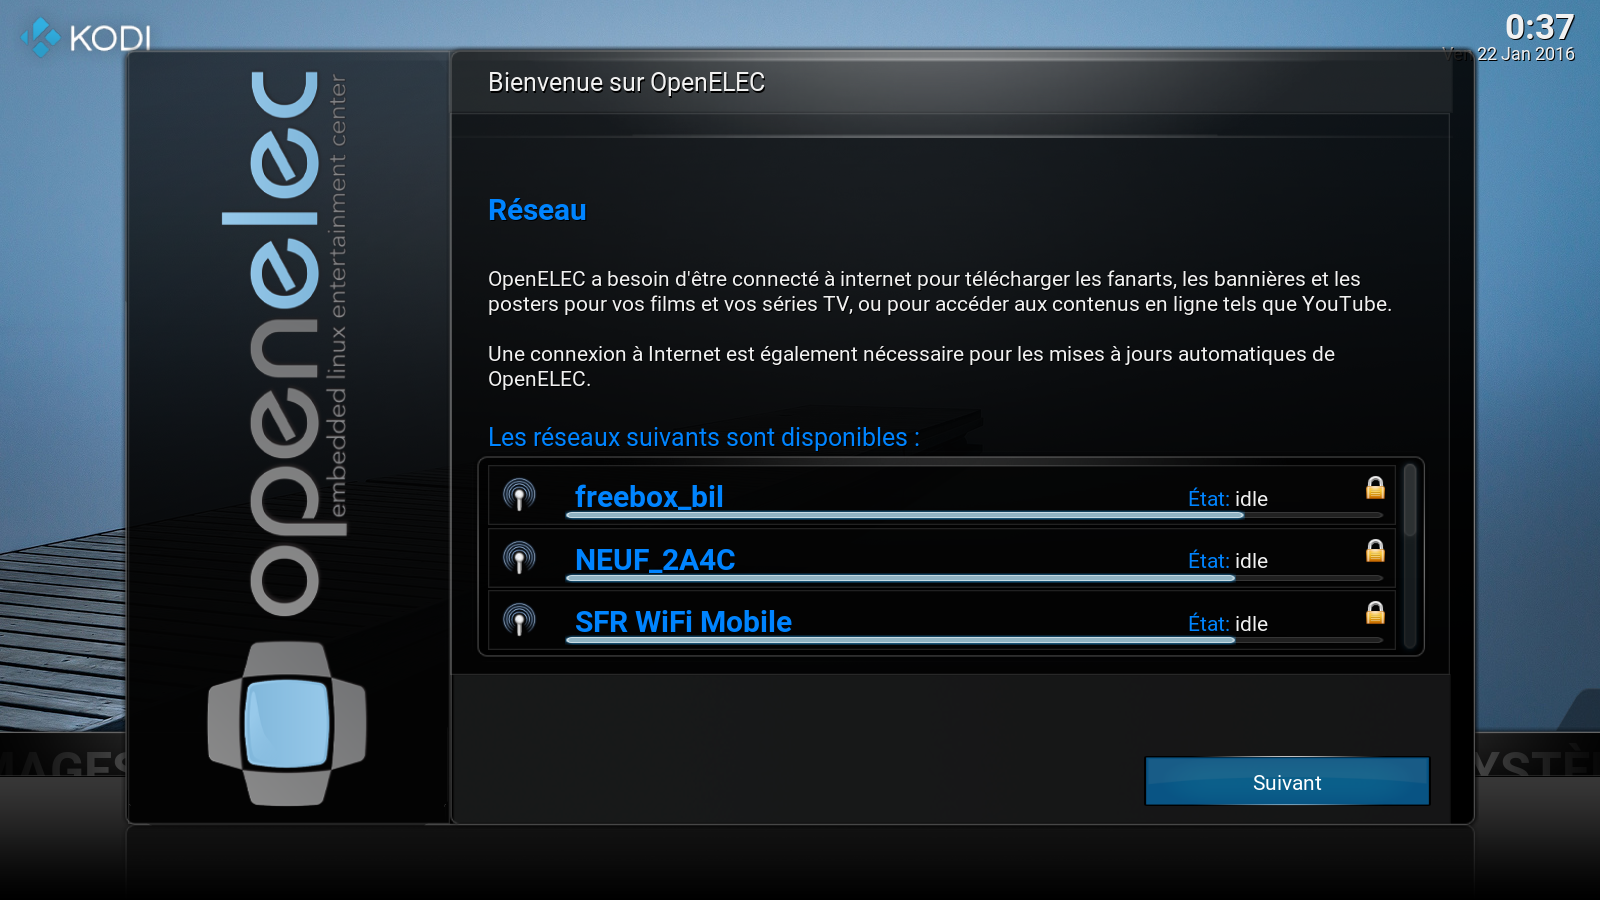
Task: Click the wireless icon beside NEUF_2A4C
Action: pyautogui.click(x=519, y=557)
